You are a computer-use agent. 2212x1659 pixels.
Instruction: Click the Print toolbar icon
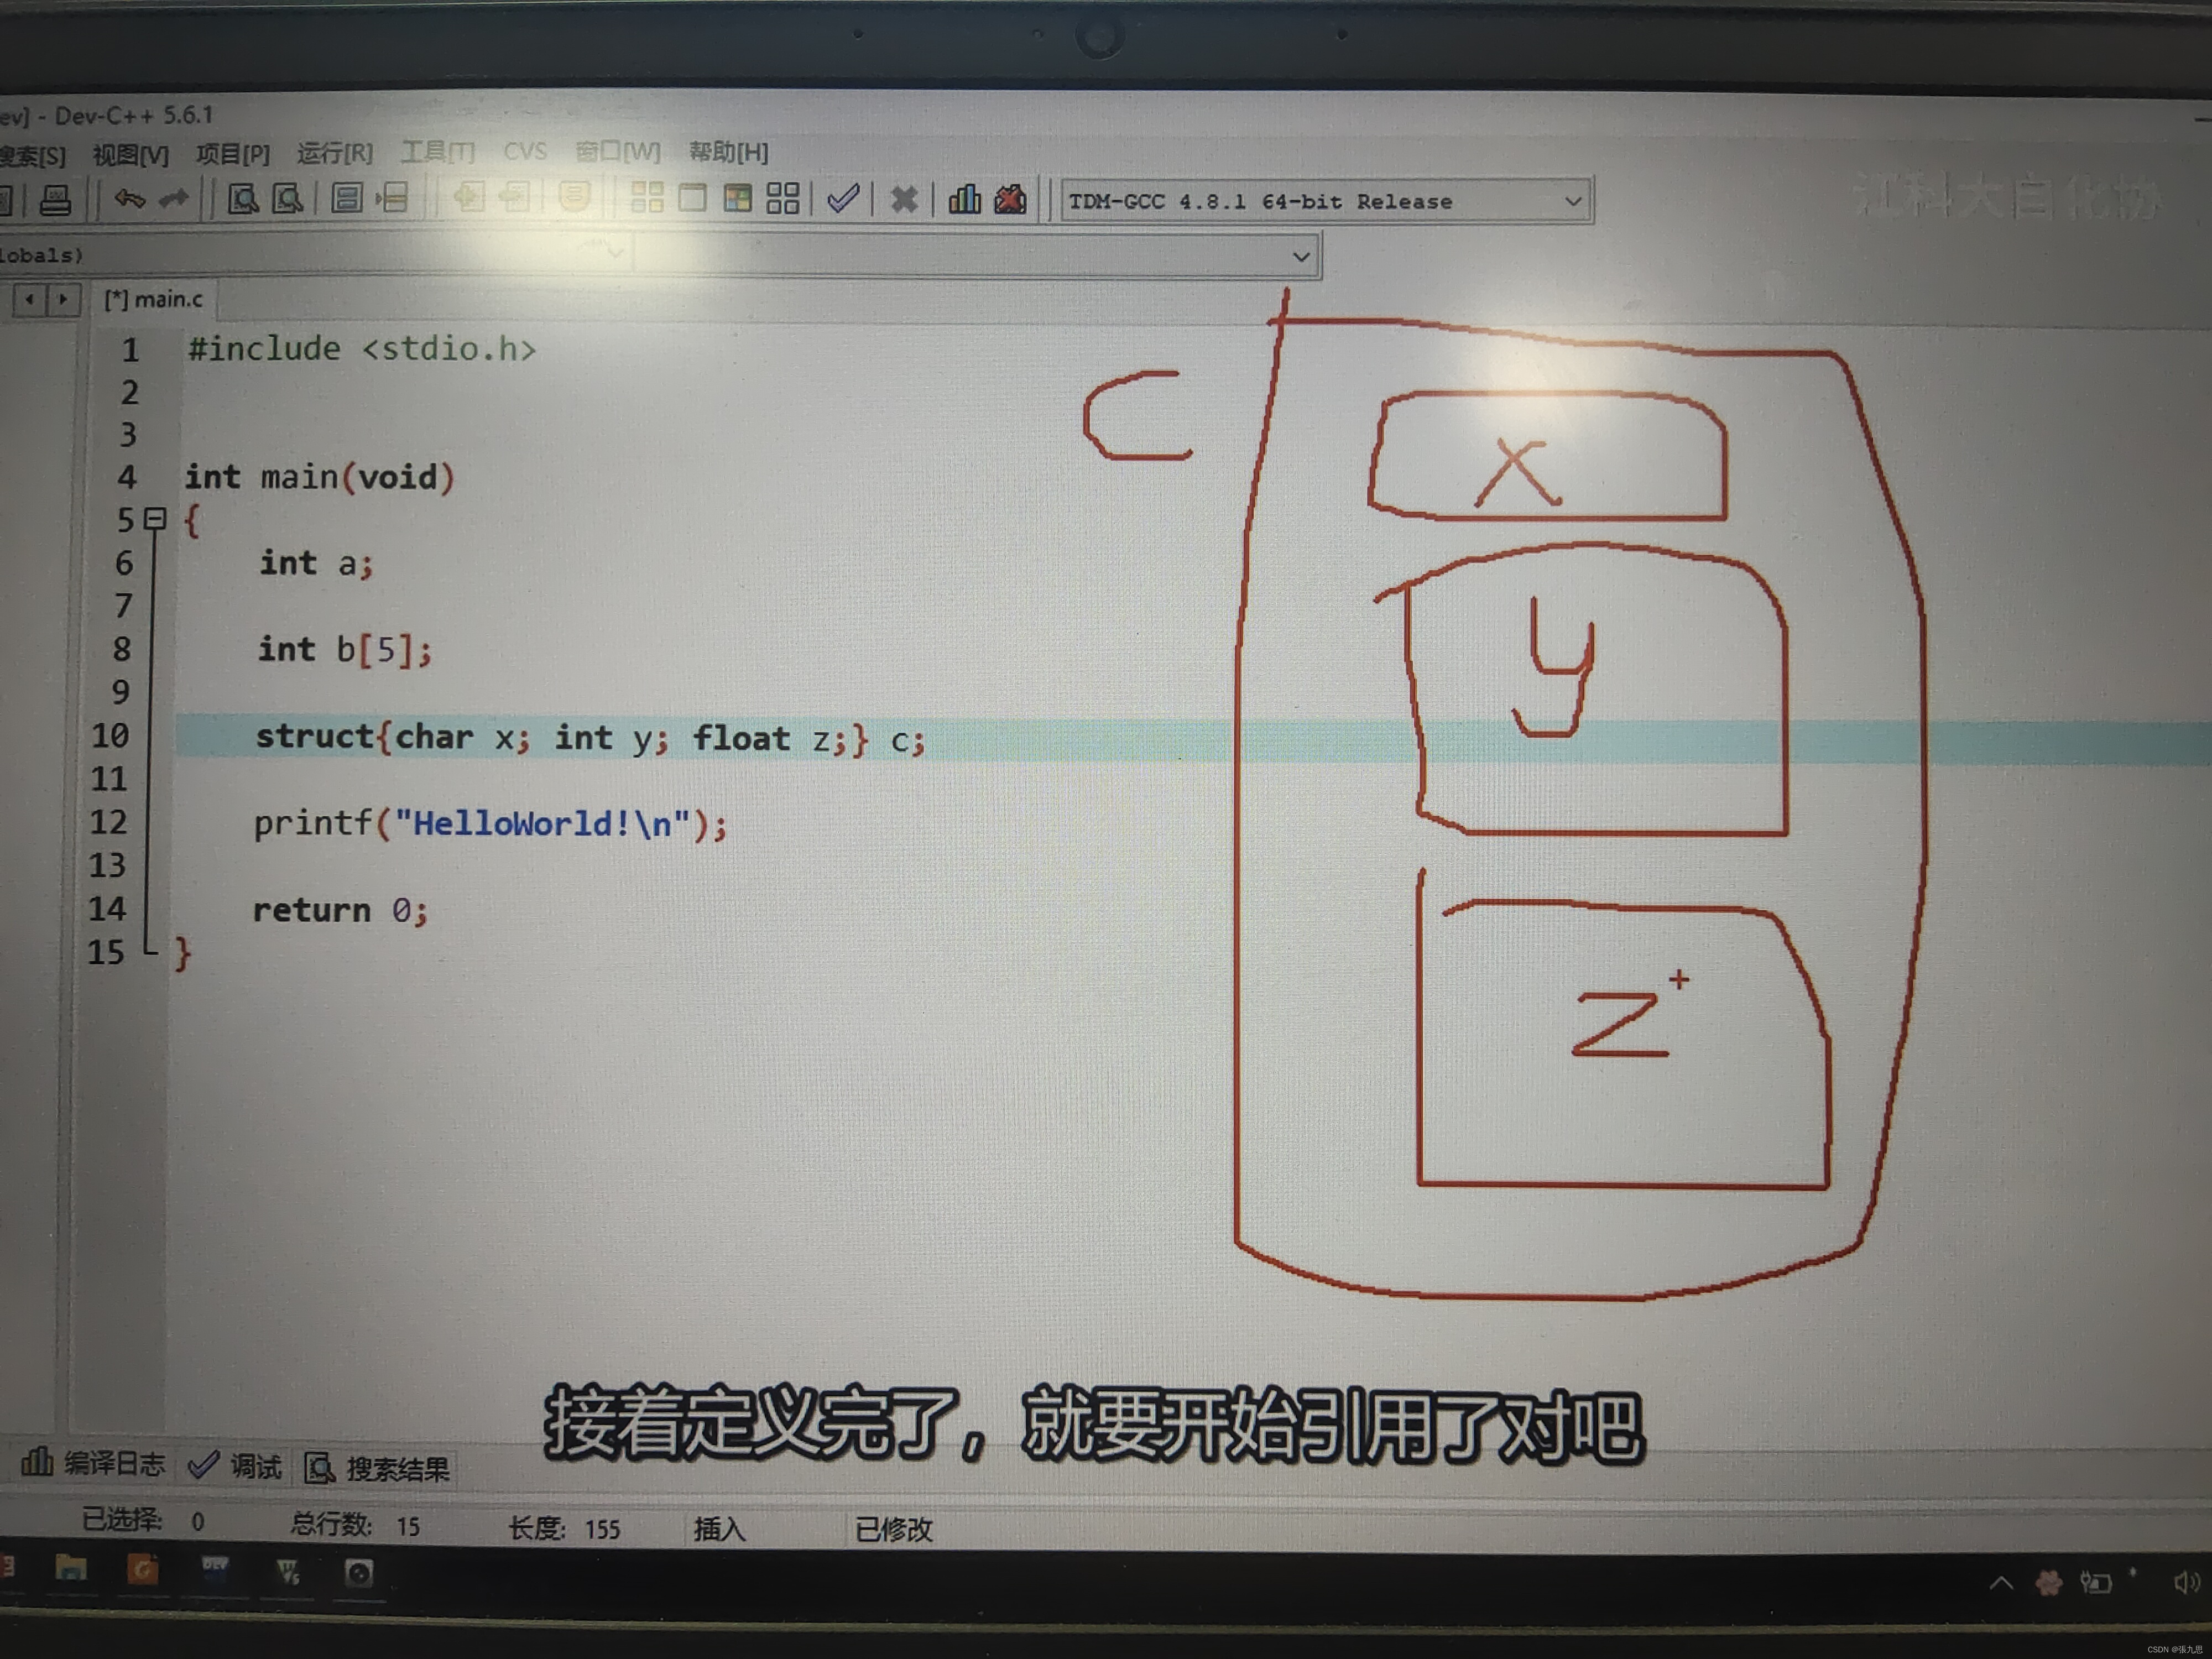[55, 200]
